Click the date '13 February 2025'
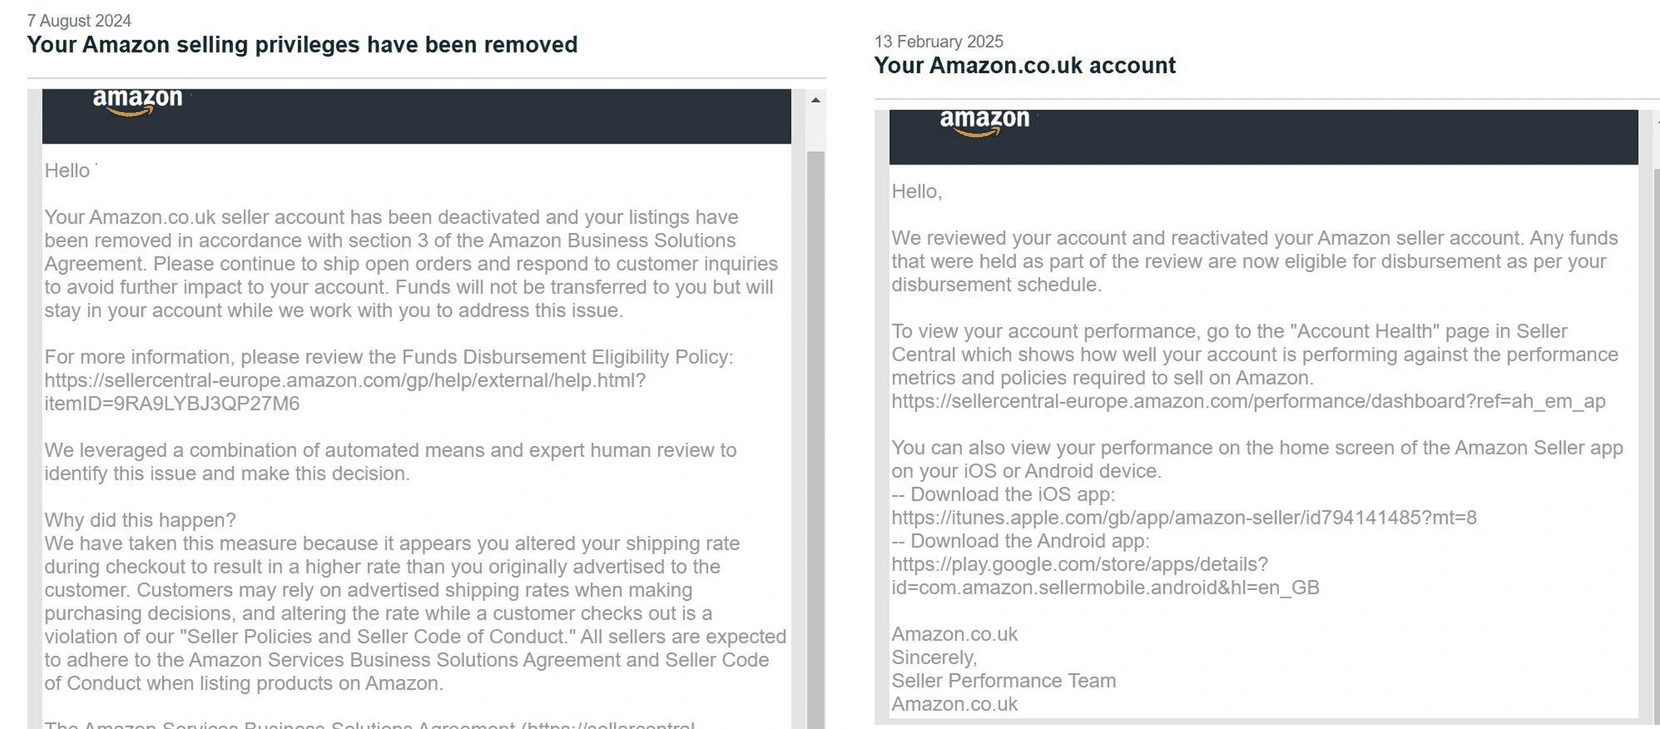The image size is (1660, 729). 939,41
